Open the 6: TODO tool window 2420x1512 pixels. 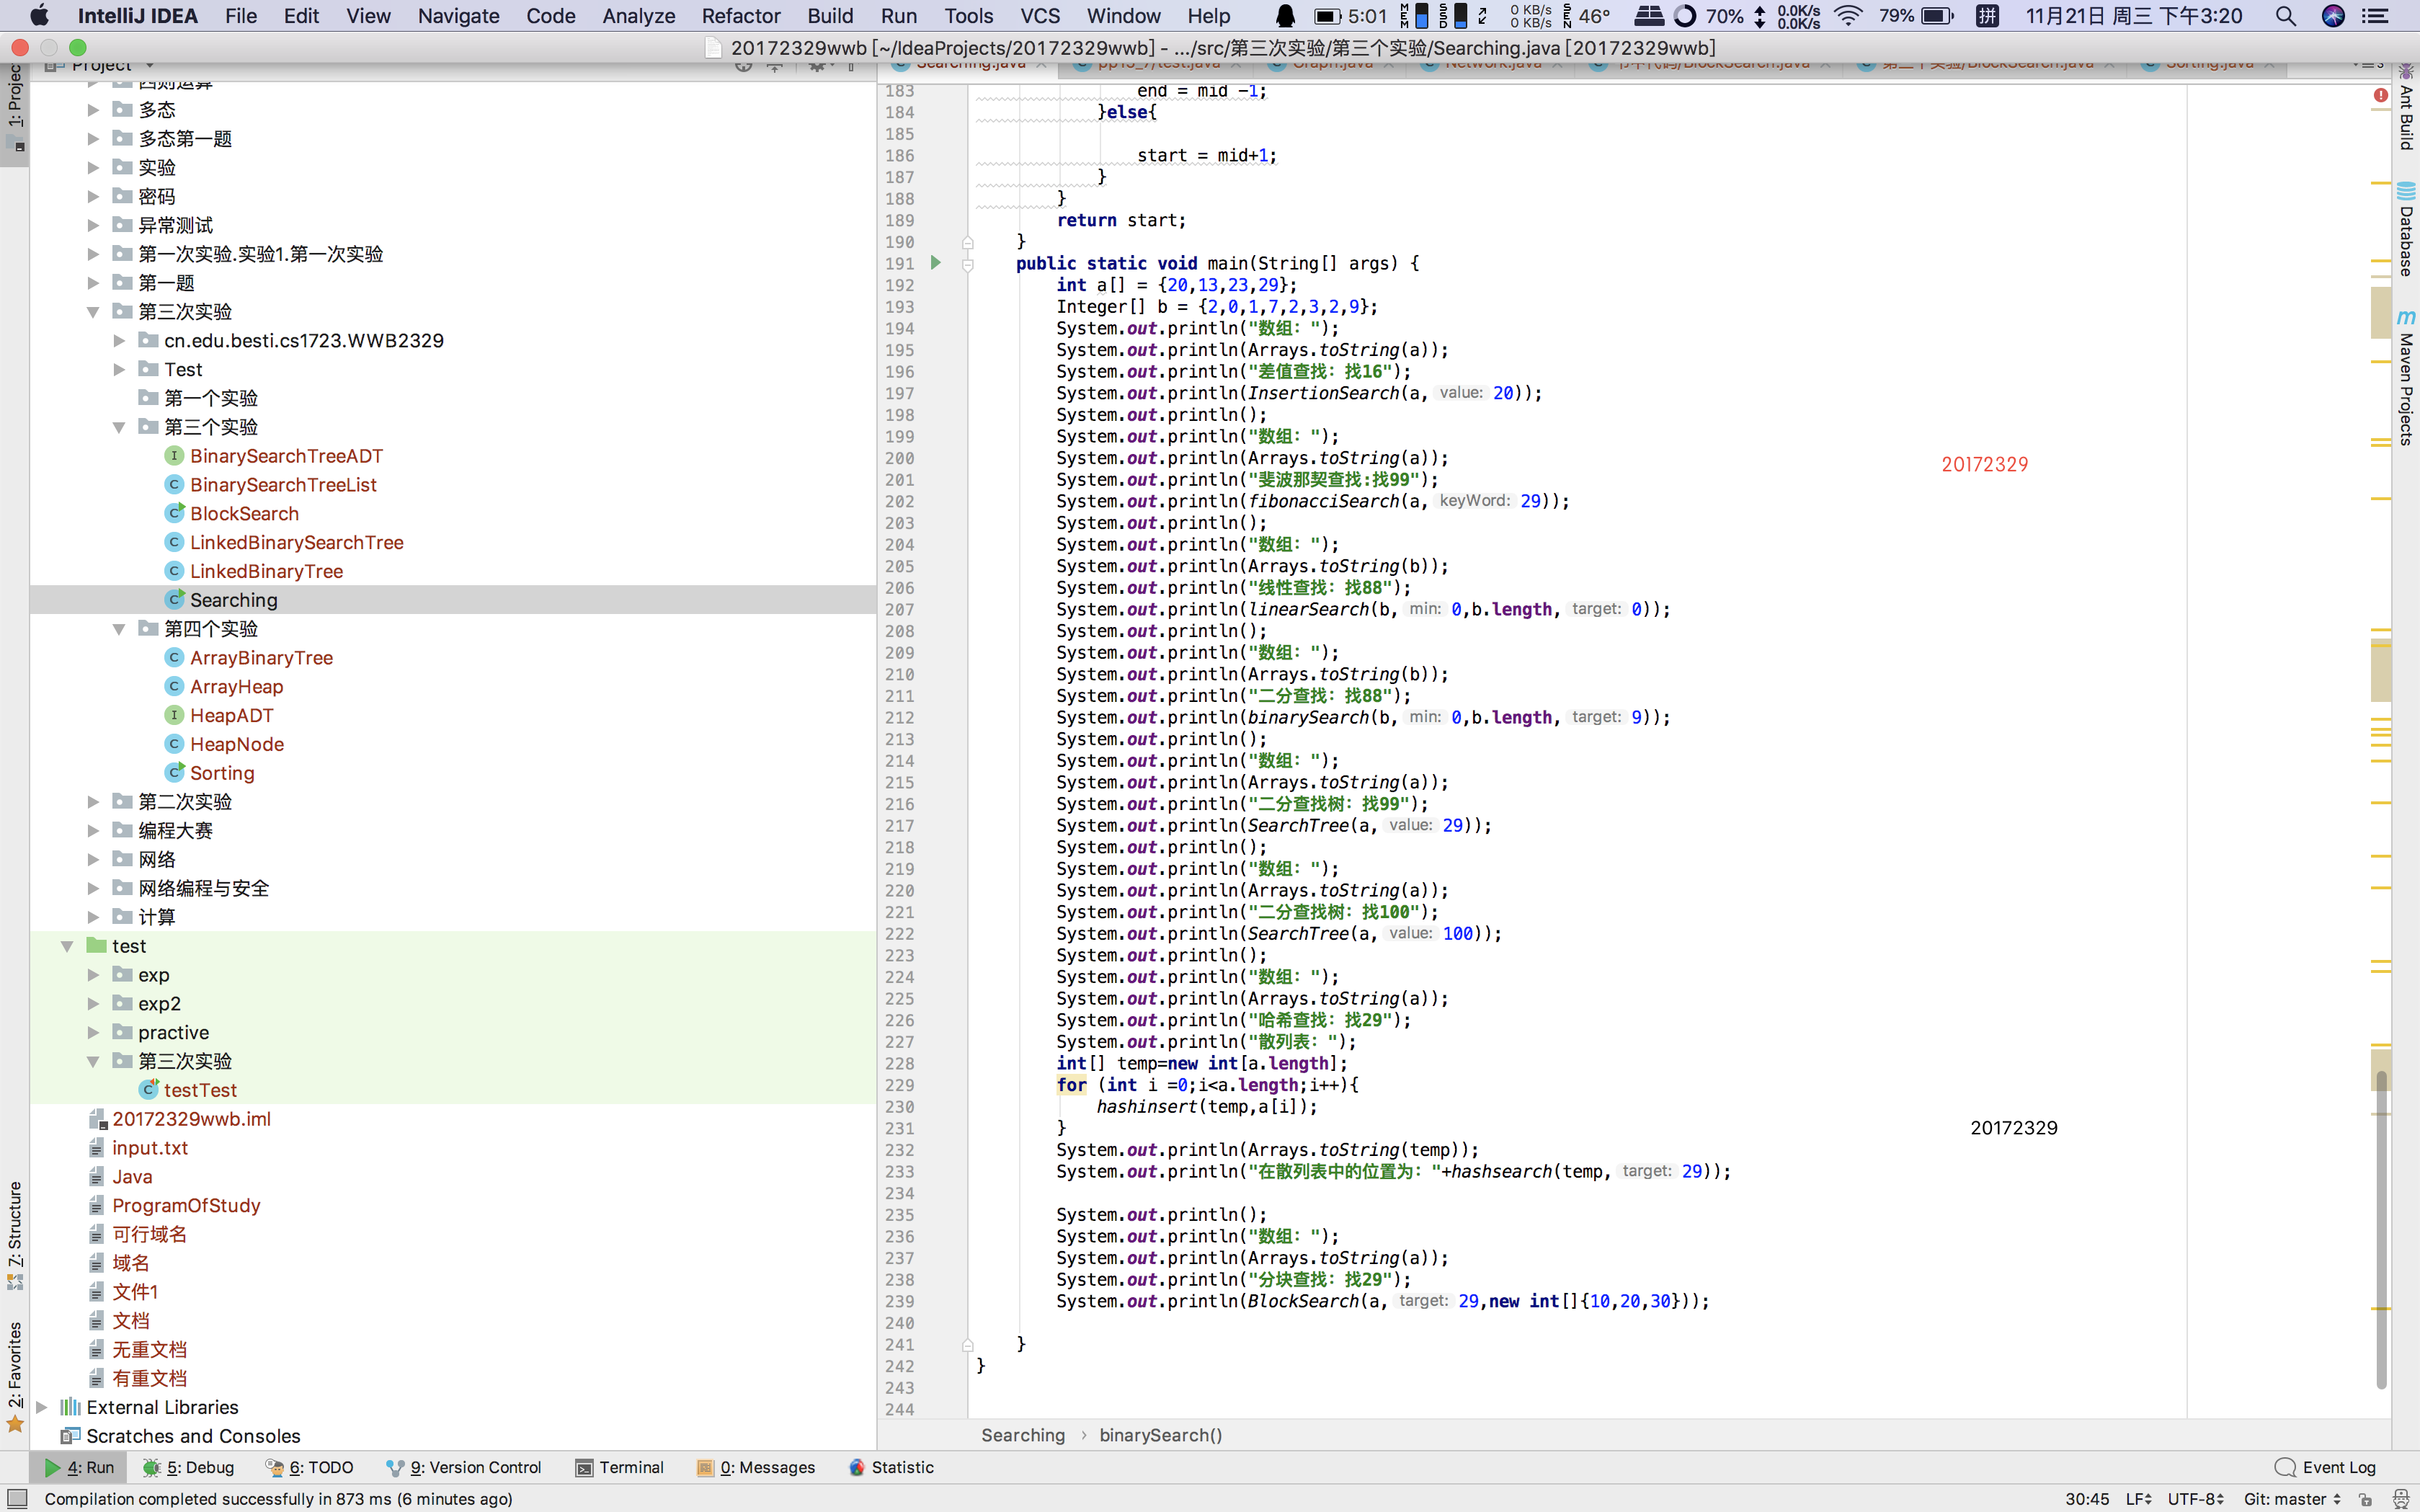310,1467
